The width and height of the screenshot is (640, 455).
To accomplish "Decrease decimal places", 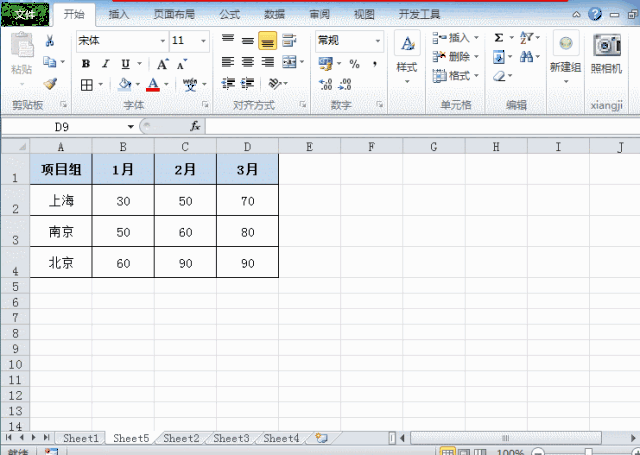I will (x=345, y=84).
